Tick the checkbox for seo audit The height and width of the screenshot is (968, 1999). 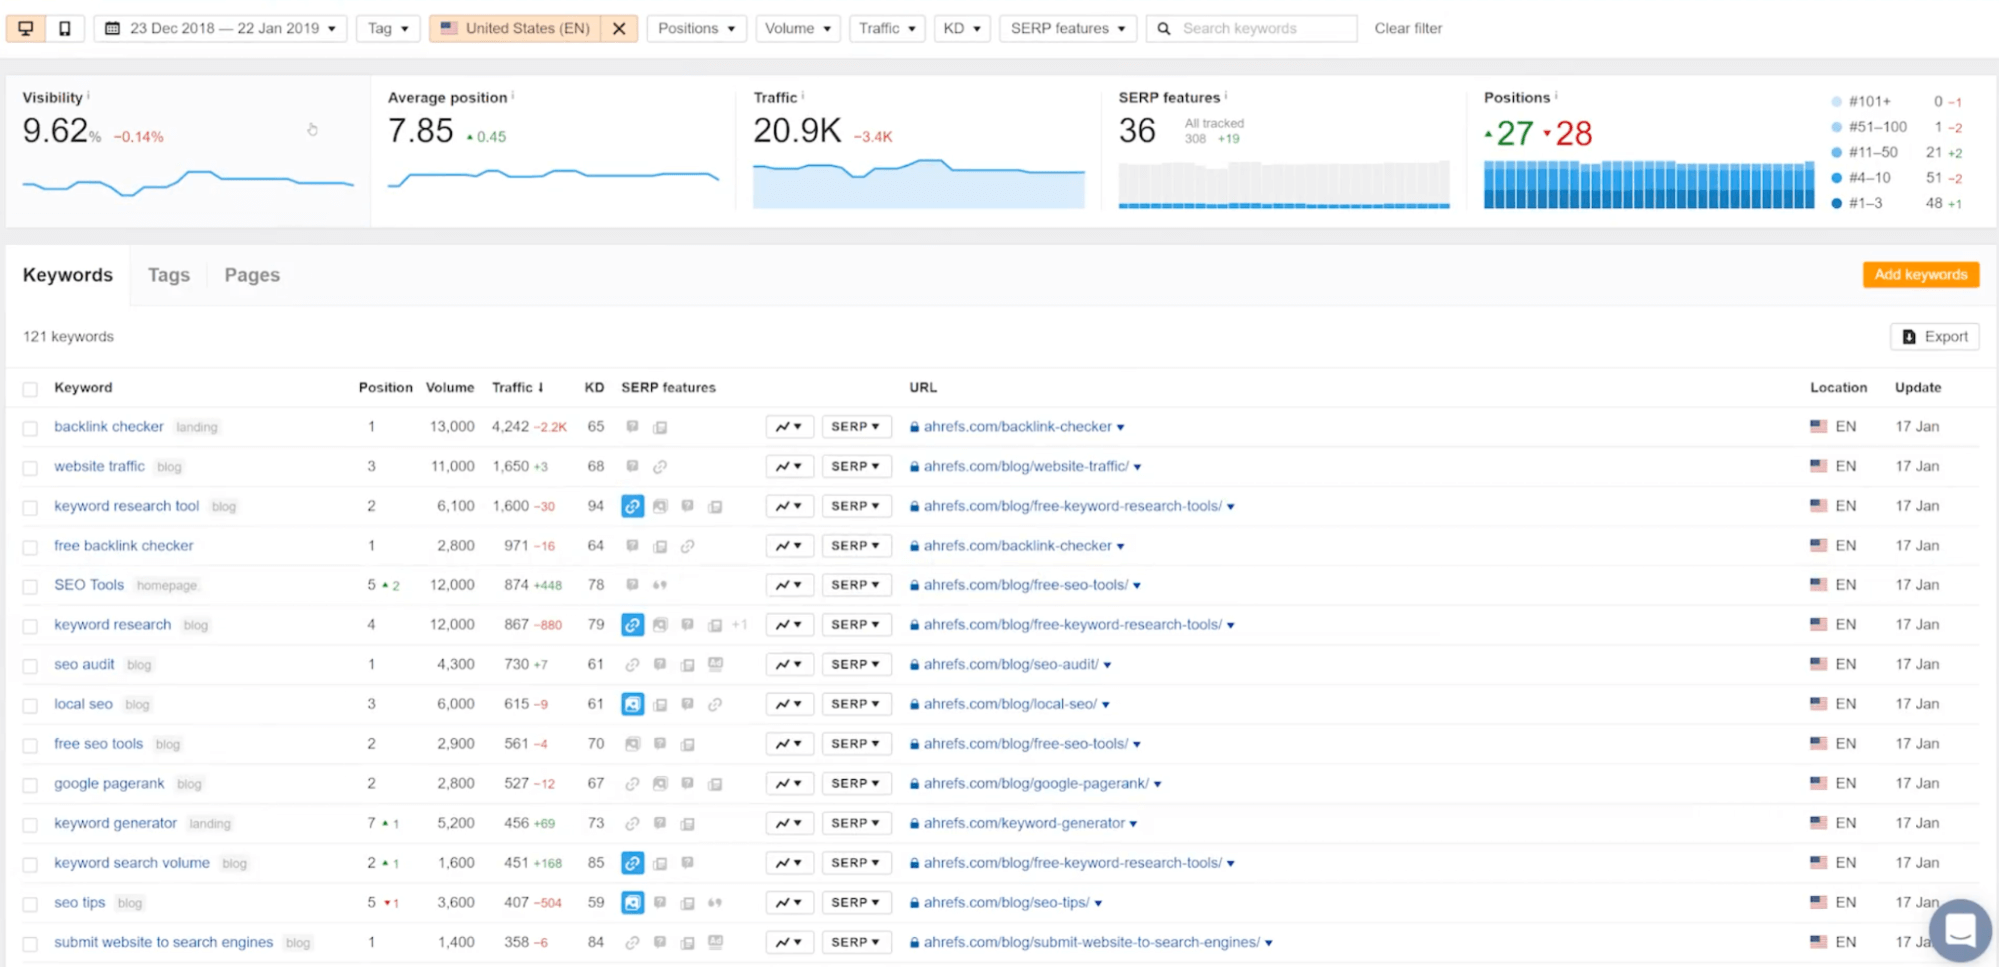(x=30, y=666)
